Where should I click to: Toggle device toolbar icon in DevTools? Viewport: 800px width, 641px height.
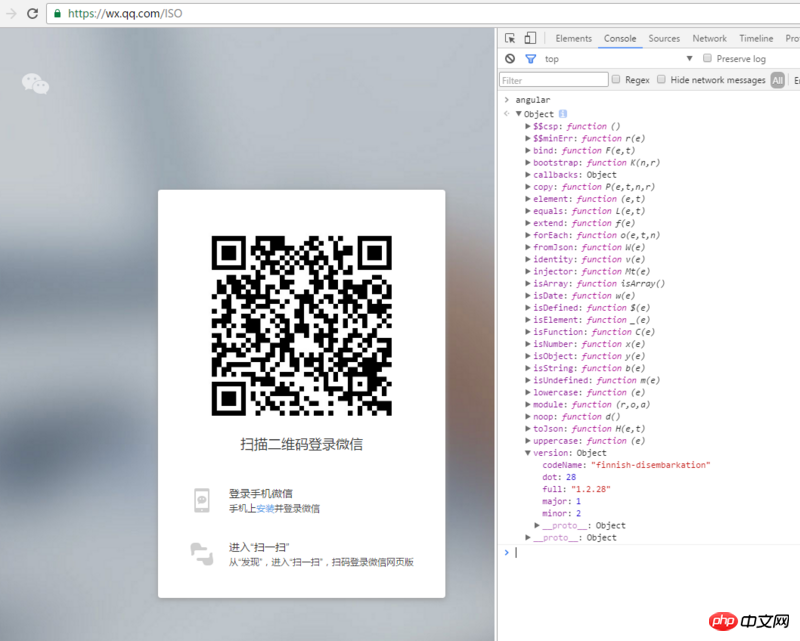(530, 39)
